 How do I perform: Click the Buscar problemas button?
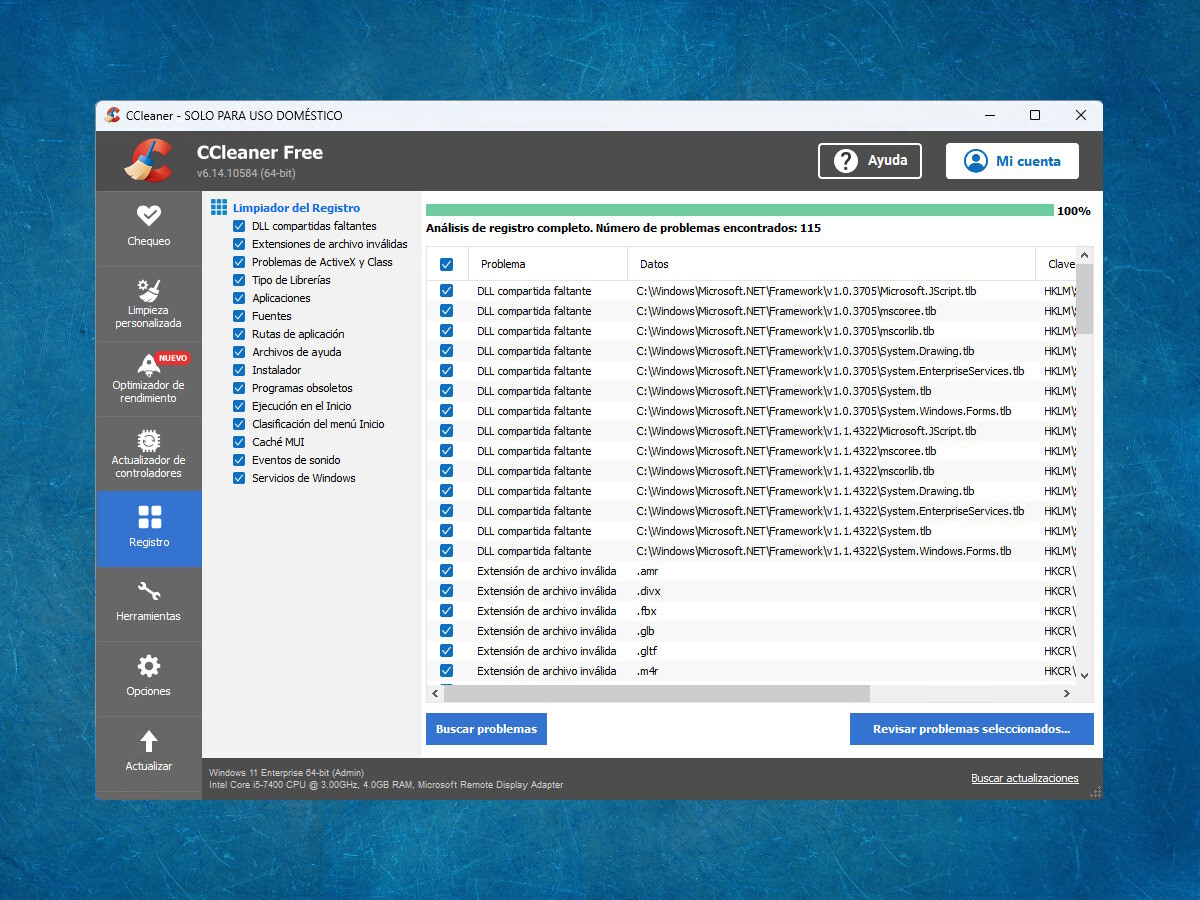coord(486,729)
